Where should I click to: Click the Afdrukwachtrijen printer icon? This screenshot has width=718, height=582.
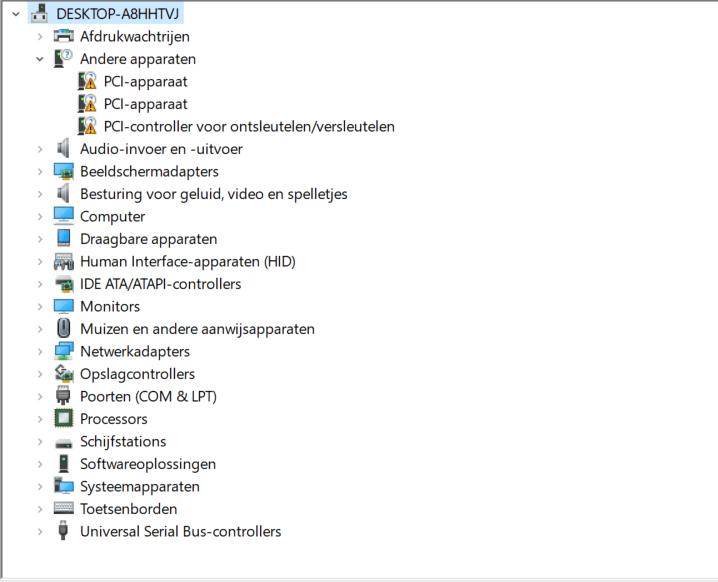(63, 36)
